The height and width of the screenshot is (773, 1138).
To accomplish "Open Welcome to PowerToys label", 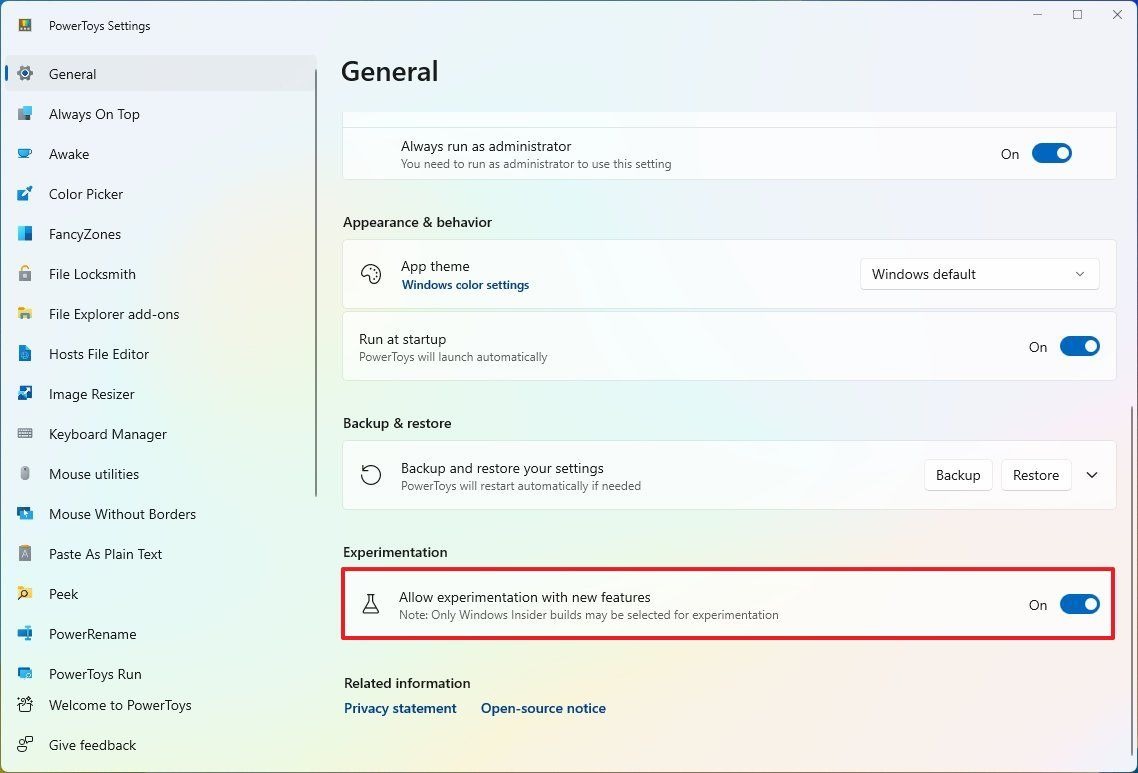I will 120,705.
